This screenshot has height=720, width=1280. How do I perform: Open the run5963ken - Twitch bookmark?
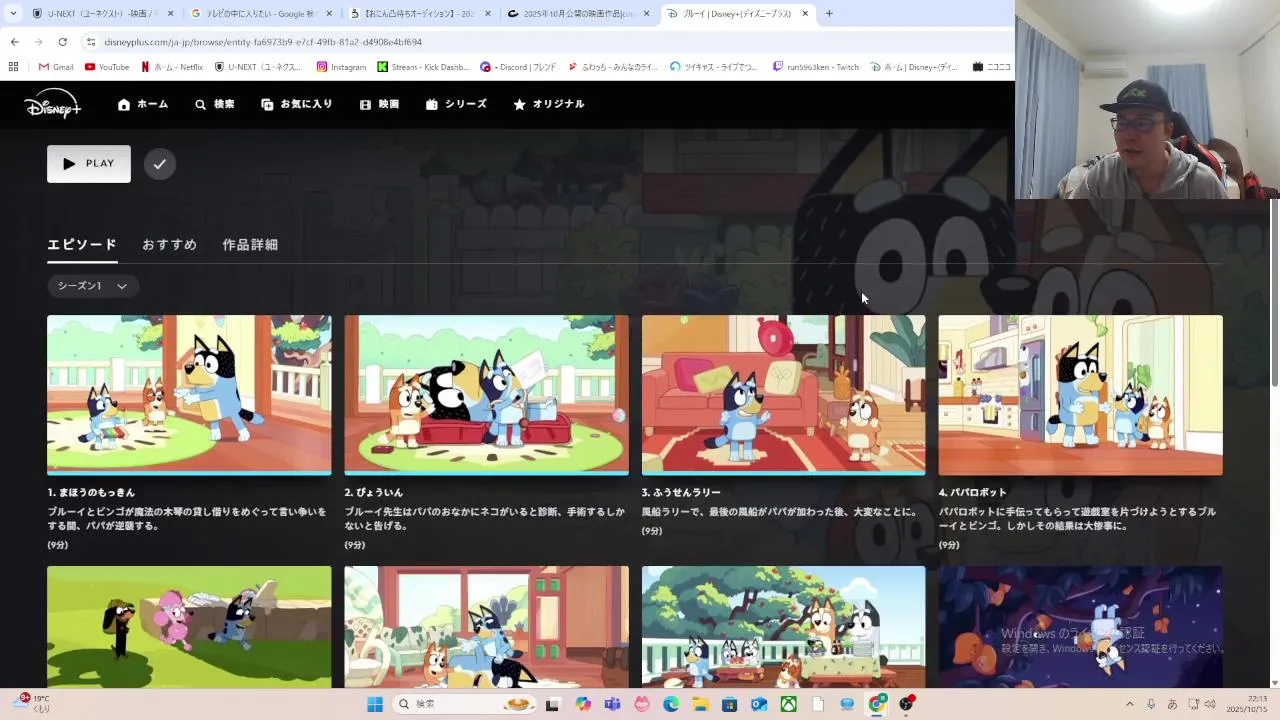(816, 67)
